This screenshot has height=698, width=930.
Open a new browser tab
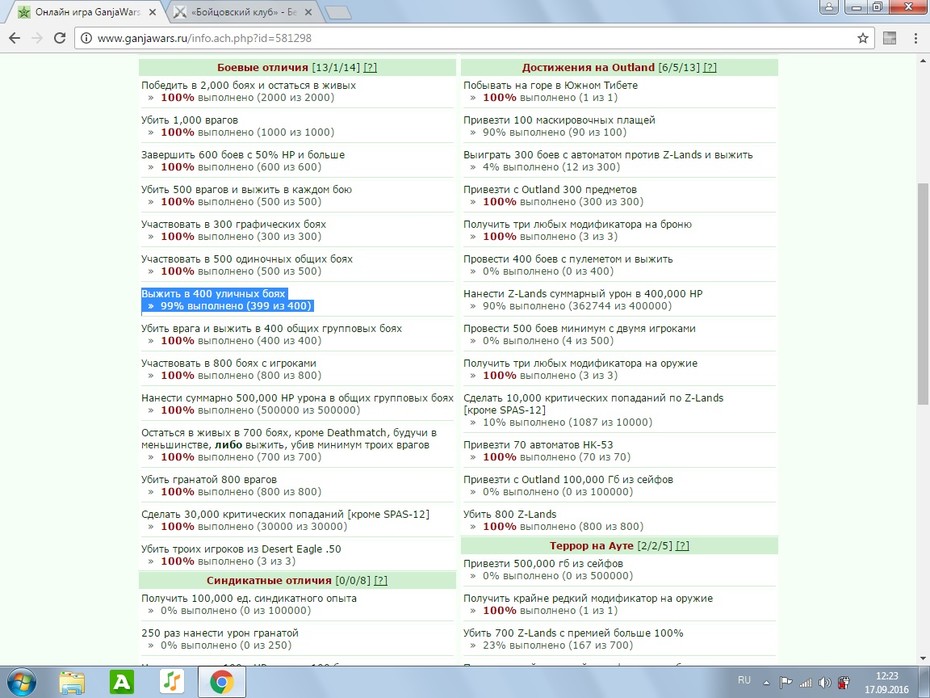[339, 12]
